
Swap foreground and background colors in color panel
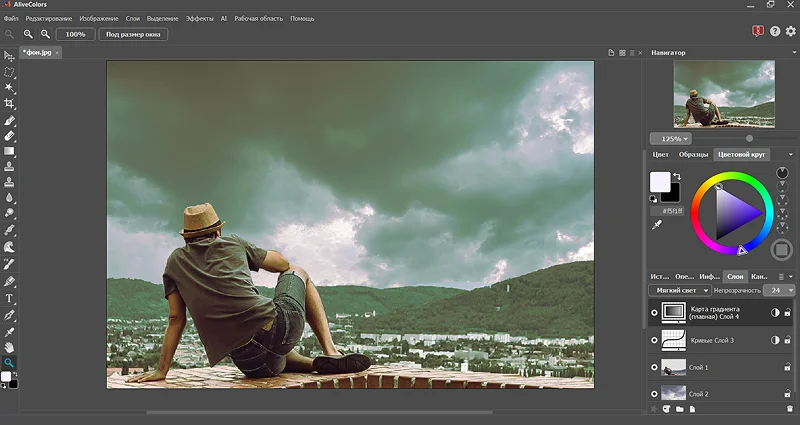pos(677,177)
